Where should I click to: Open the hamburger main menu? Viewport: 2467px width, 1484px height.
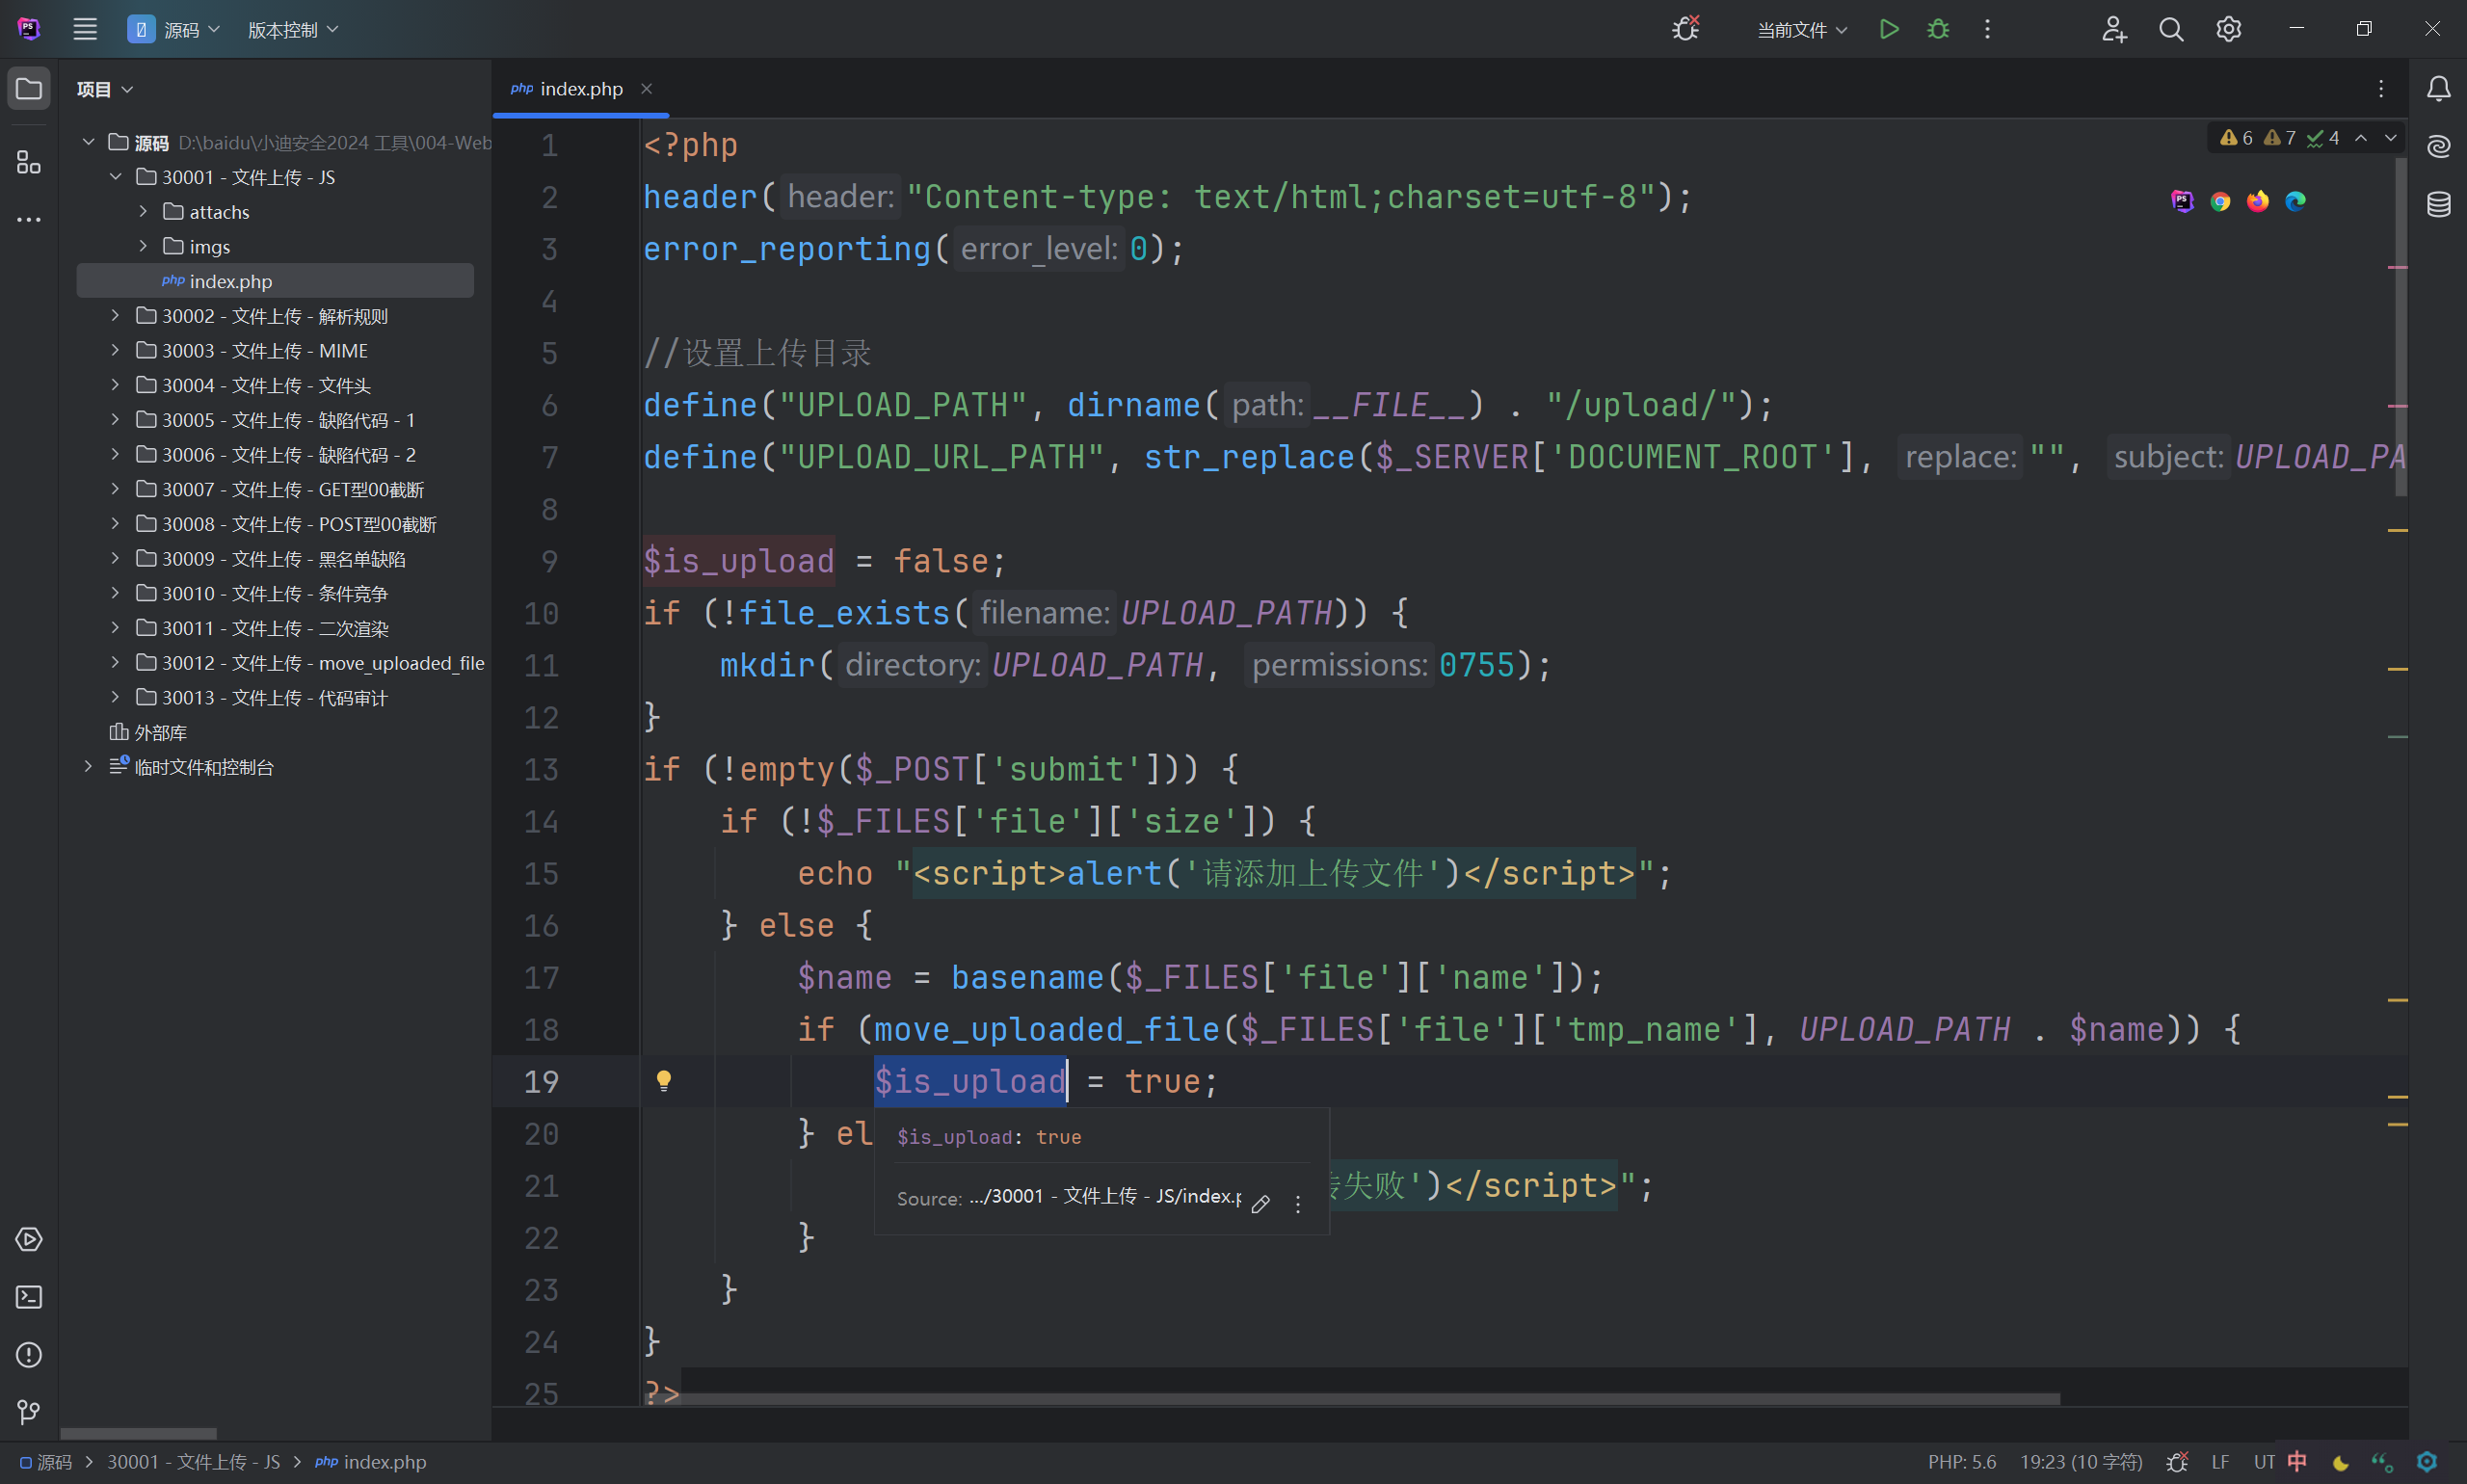(85, 29)
